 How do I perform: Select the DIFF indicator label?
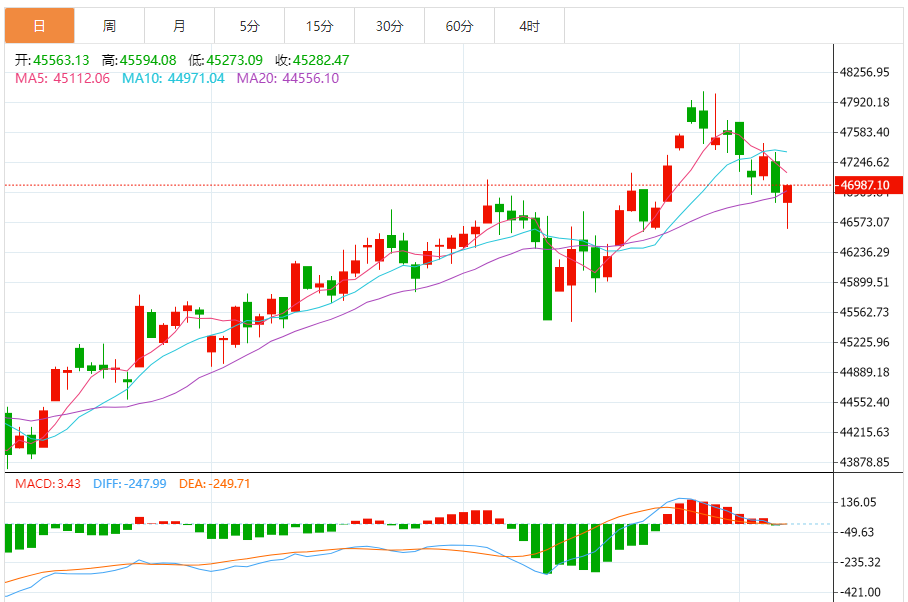(x=130, y=483)
